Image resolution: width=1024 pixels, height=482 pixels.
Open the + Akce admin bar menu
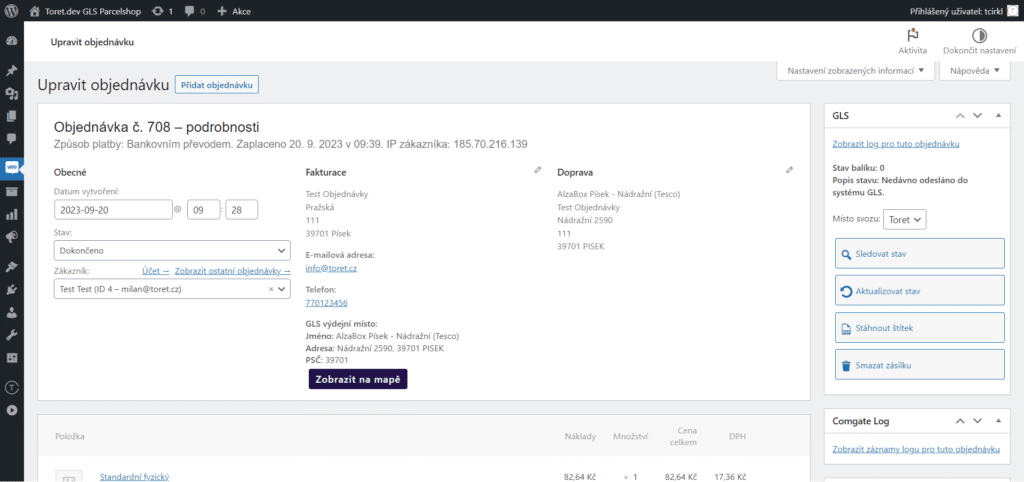[234, 11]
